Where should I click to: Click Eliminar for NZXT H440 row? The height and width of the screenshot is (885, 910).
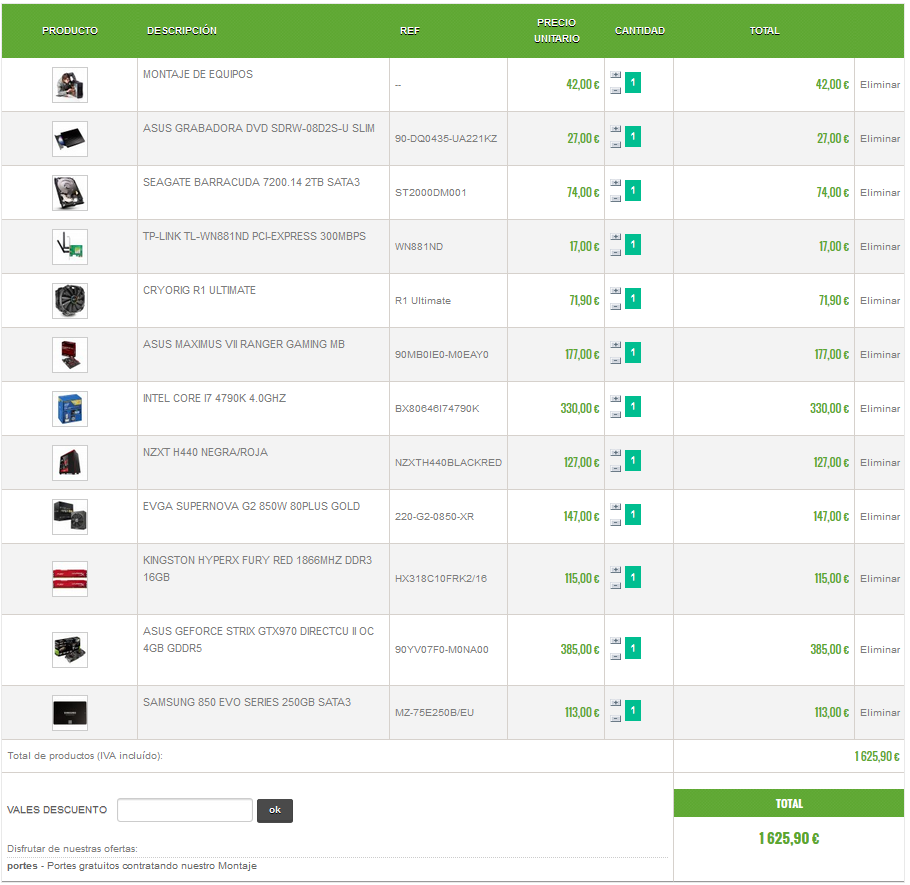click(x=880, y=463)
